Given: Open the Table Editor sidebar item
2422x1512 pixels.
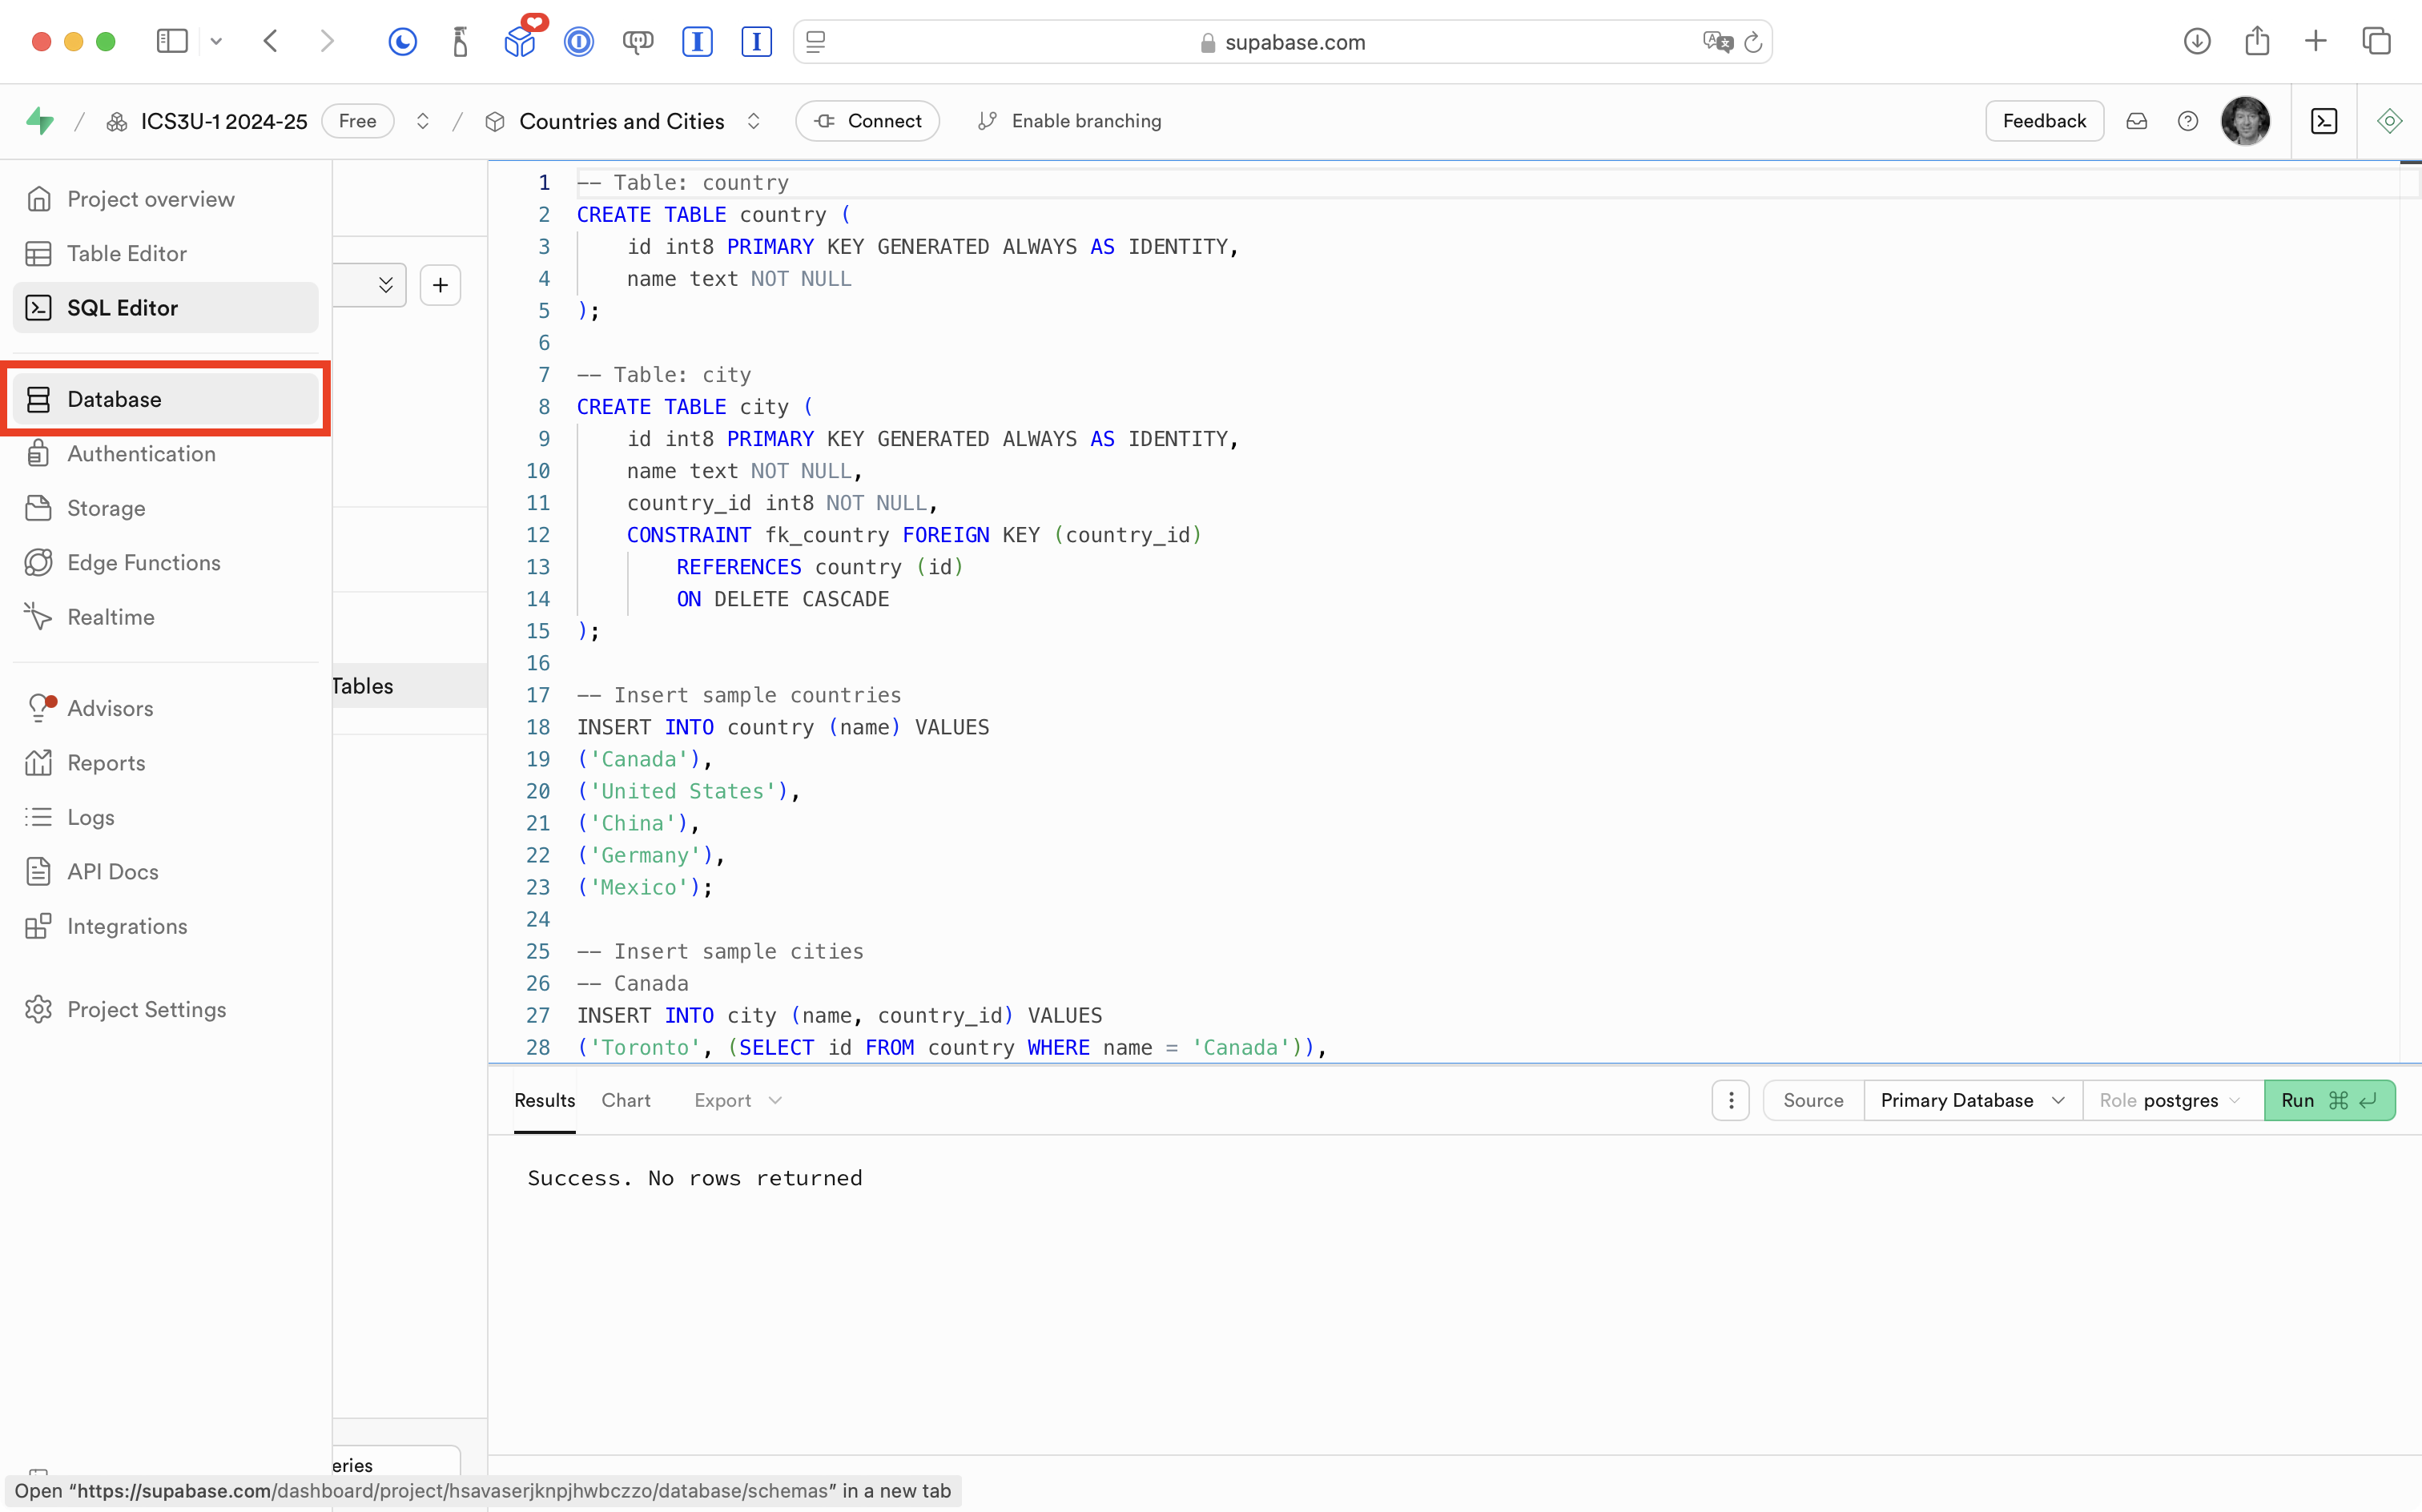Looking at the screenshot, I should [x=126, y=254].
